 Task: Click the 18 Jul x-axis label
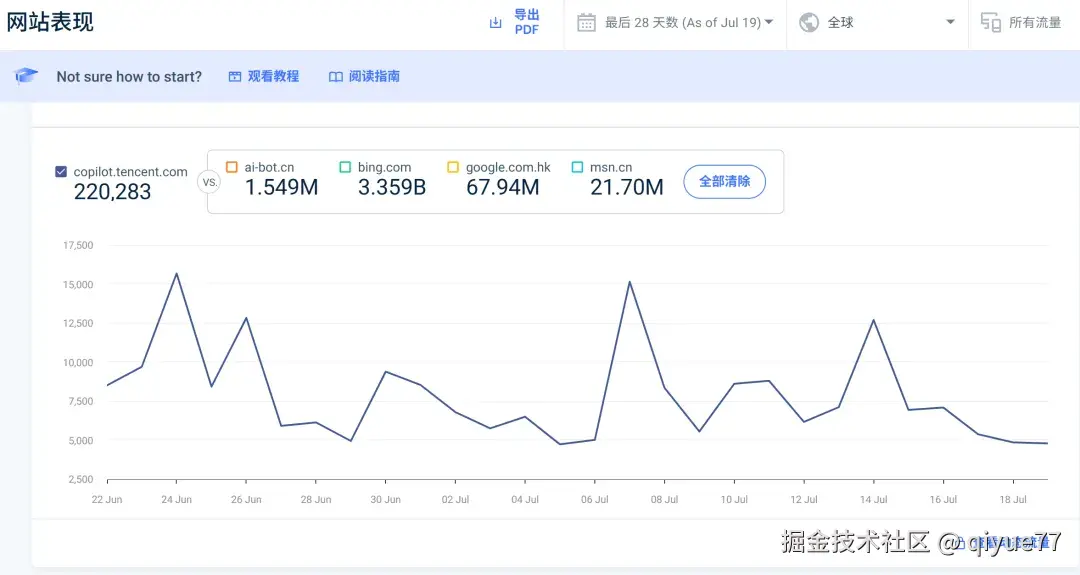[x=1012, y=499]
